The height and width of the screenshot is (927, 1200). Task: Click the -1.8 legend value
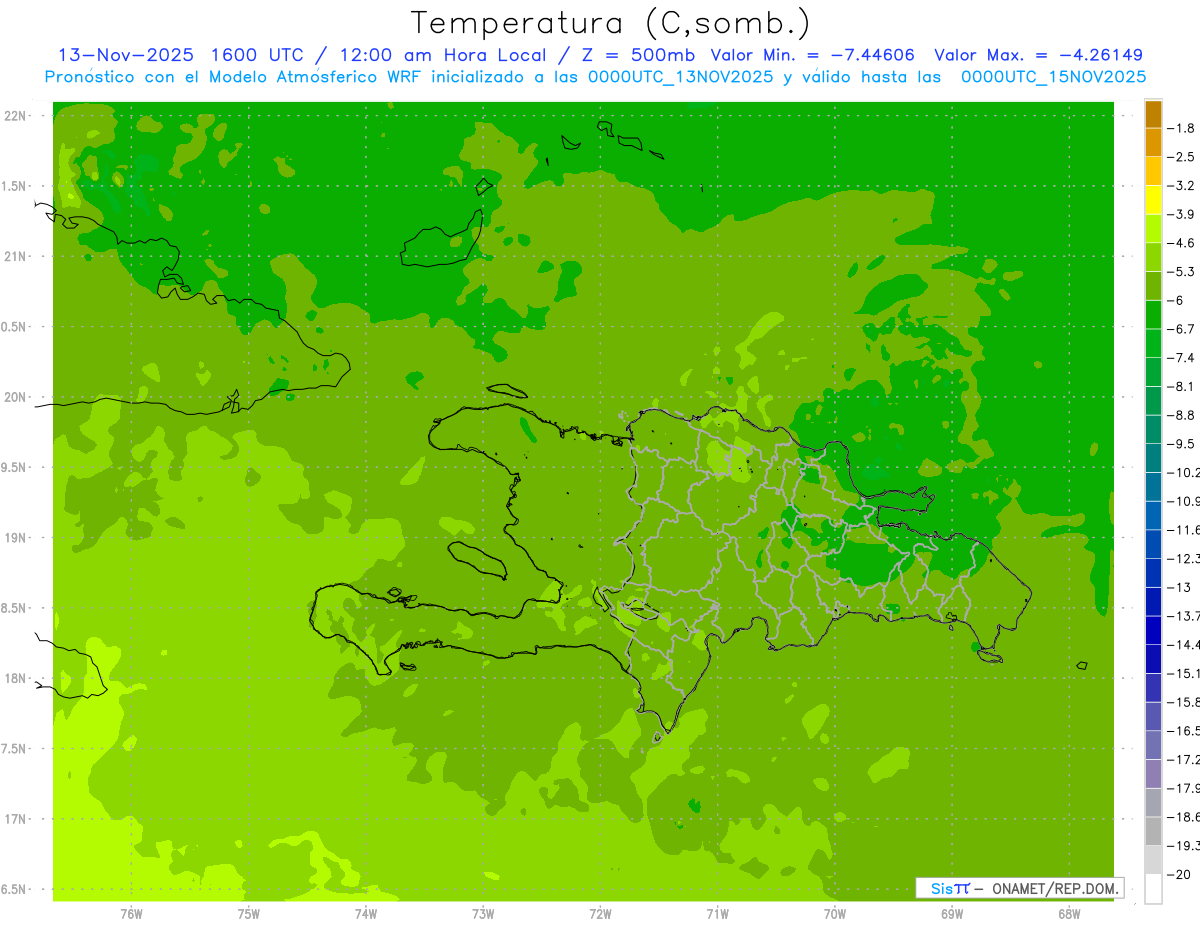[x=1183, y=128]
